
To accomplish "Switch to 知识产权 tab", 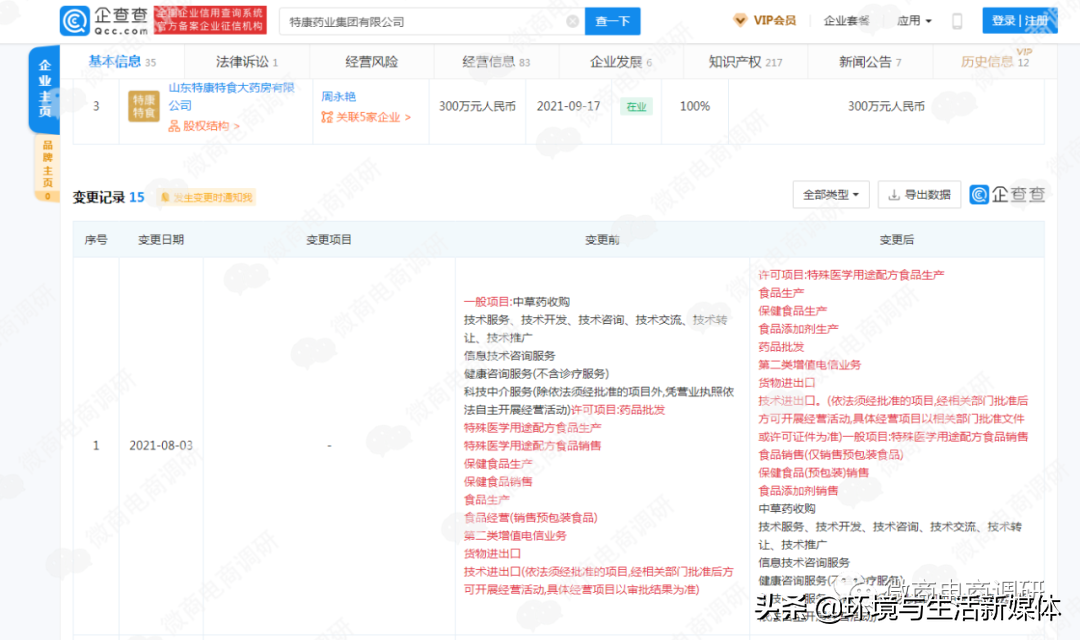I will [745, 61].
